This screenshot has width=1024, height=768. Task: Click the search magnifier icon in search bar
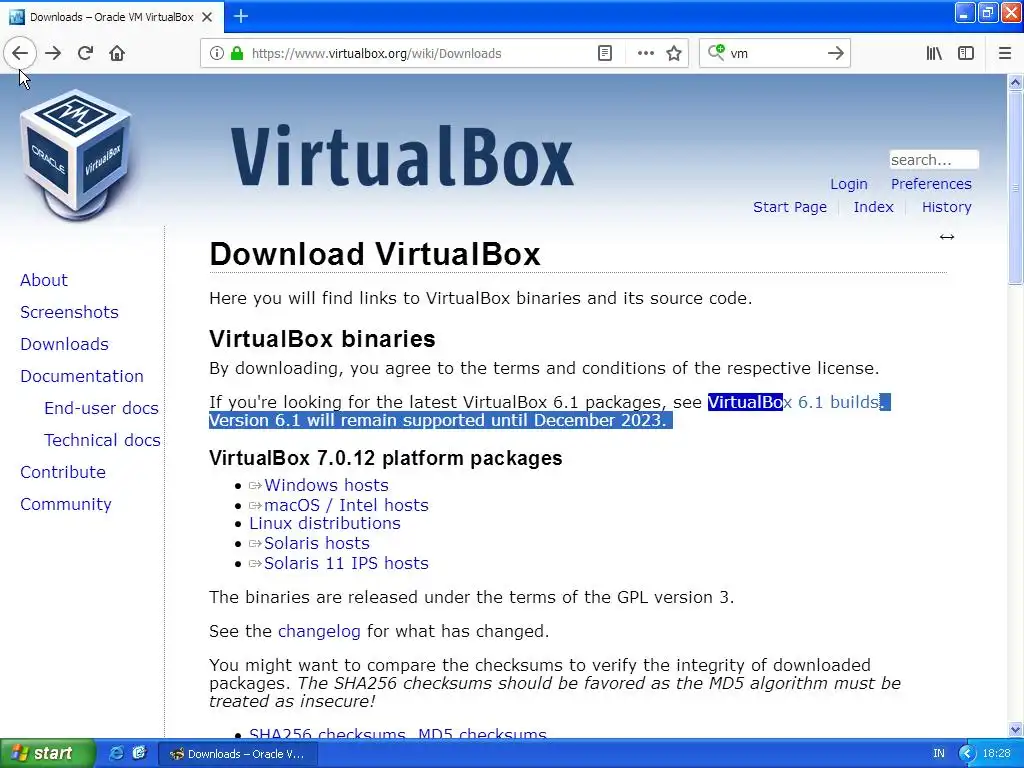coord(716,52)
